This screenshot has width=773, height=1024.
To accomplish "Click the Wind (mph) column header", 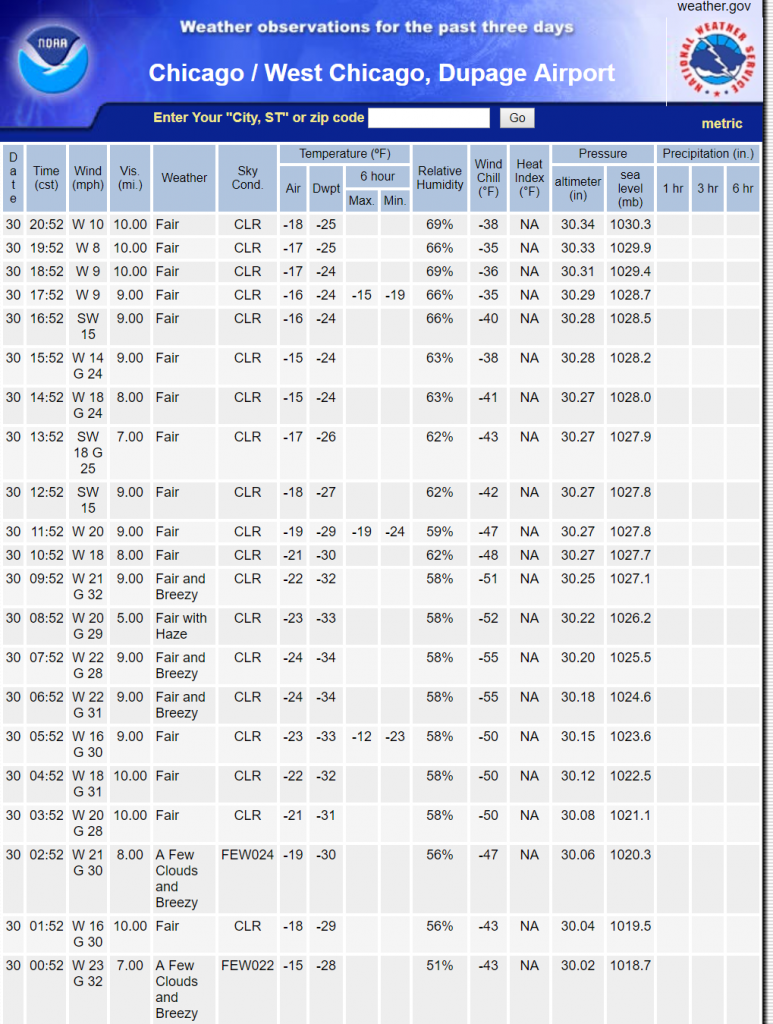I will [x=87, y=178].
